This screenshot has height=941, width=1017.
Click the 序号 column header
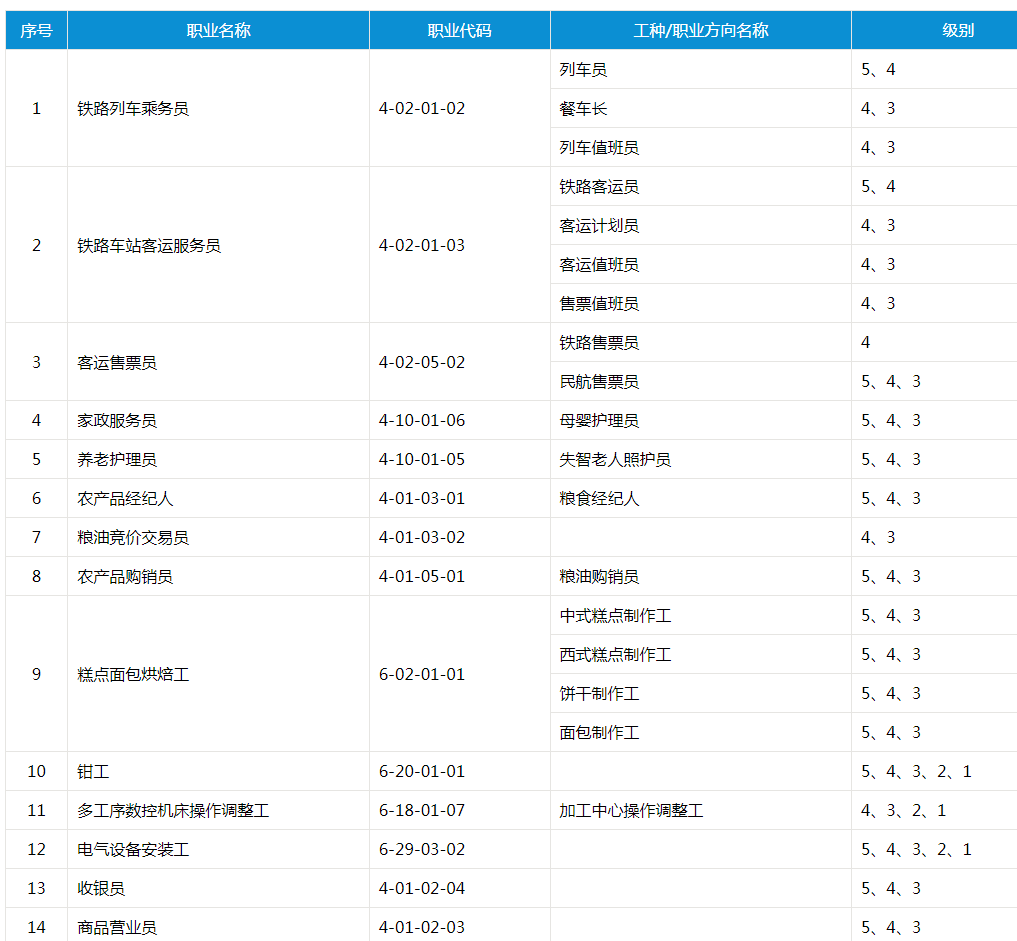[x=36, y=30]
